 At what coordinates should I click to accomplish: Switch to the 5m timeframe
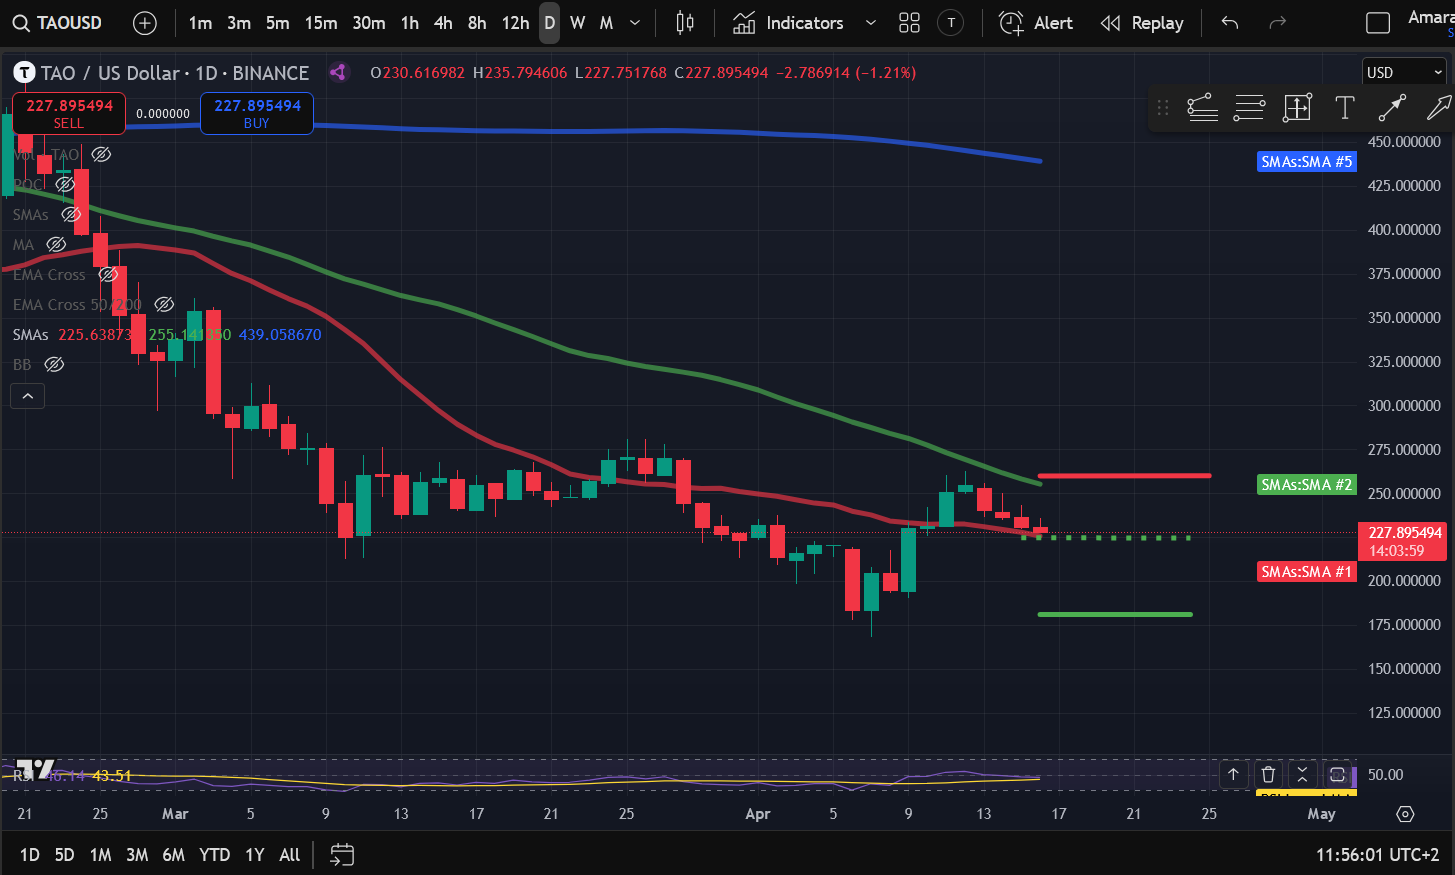(x=278, y=23)
